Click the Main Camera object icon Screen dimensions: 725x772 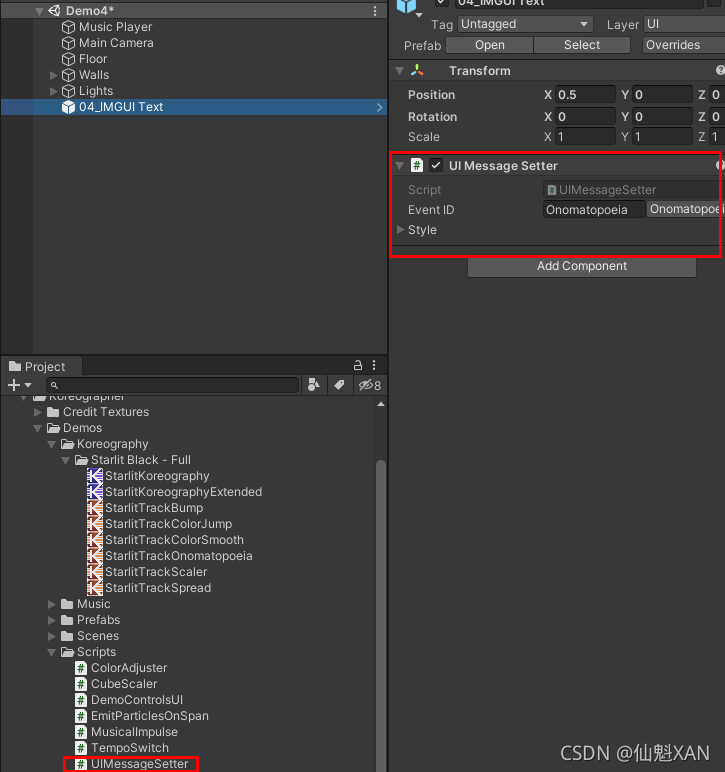(68, 43)
